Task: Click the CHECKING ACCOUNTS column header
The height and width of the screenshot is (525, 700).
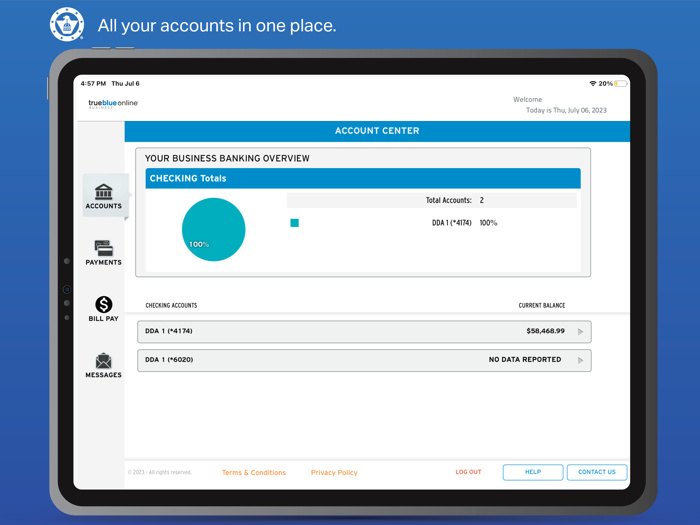Action: click(171, 305)
